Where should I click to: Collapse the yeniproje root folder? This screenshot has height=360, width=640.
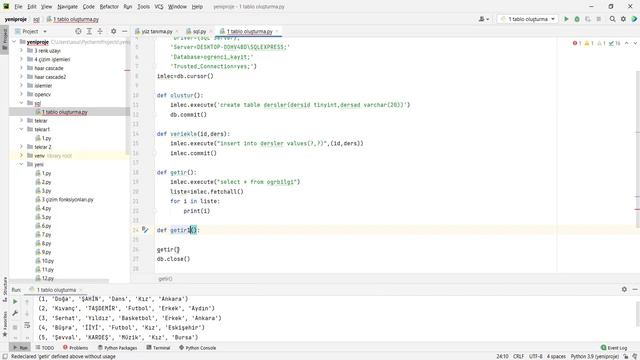click(15, 42)
